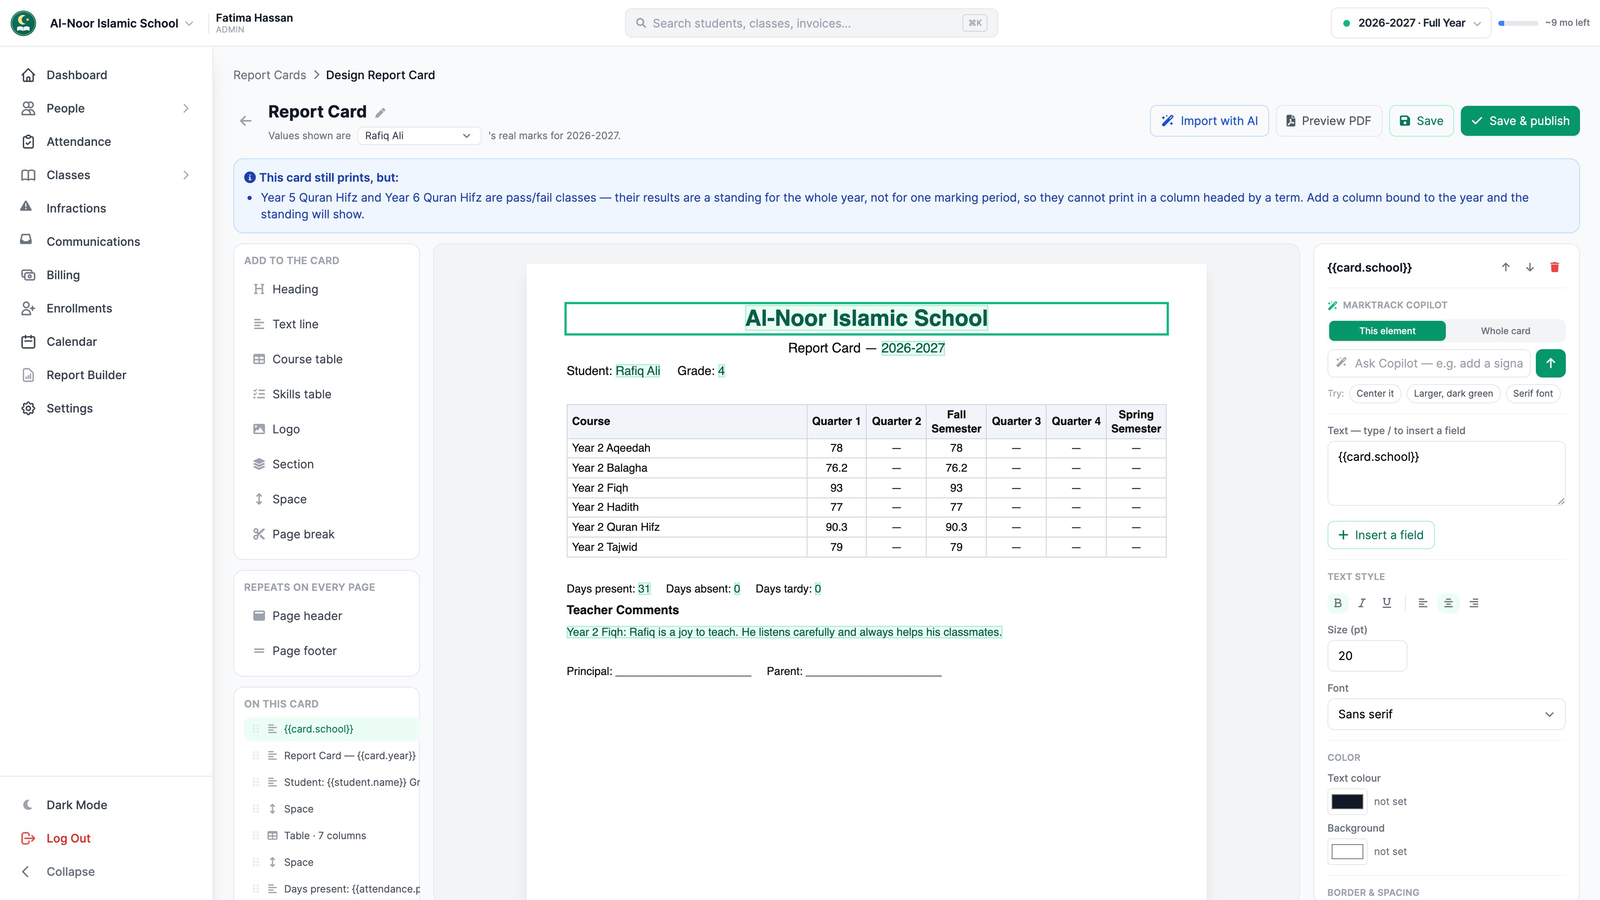Expand the People menu in sidebar
This screenshot has width=1600, height=900.
tap(106, 108)
